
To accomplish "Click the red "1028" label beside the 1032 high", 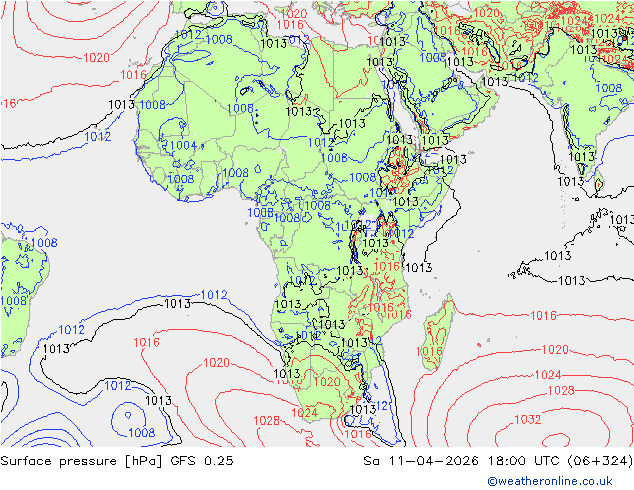I will point(561,391).
